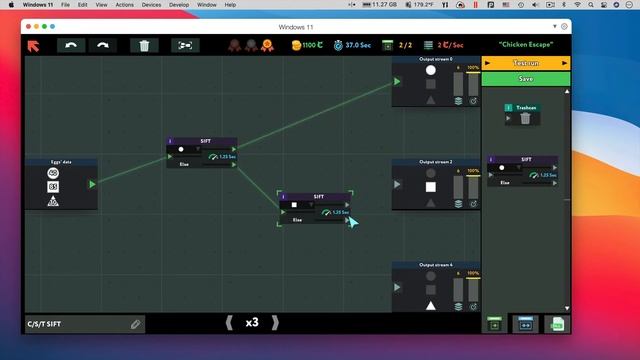
Task: Undo the last action
Action: [x=71, y=45]
